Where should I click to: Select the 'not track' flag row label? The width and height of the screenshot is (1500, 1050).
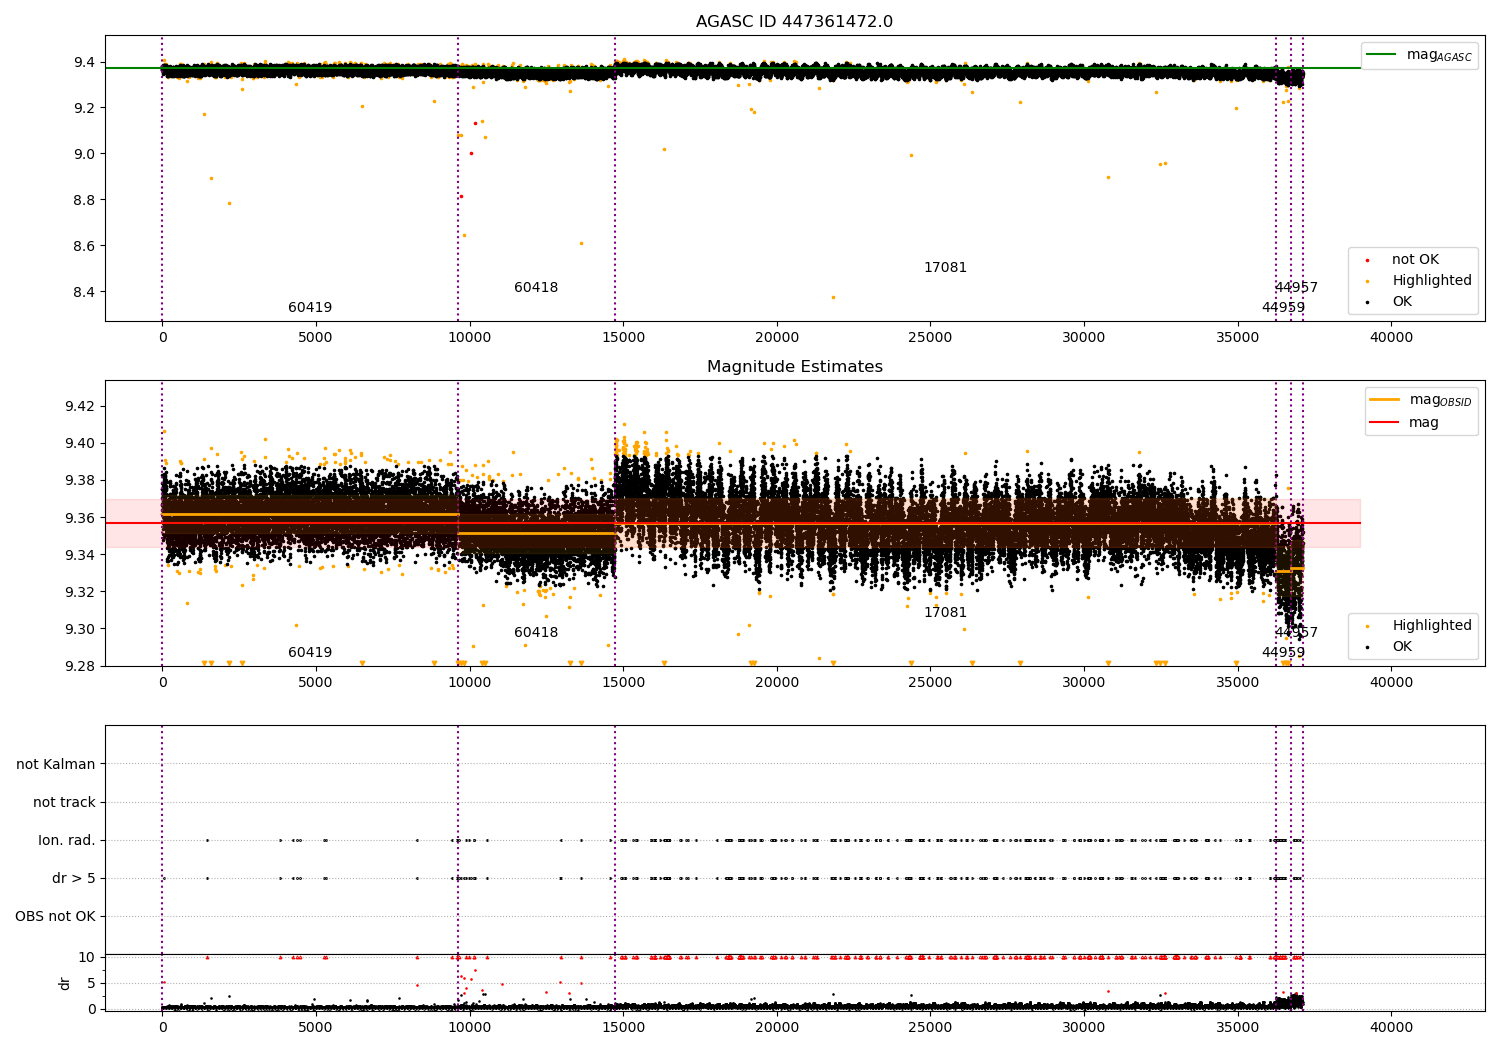tap(64, 803)
